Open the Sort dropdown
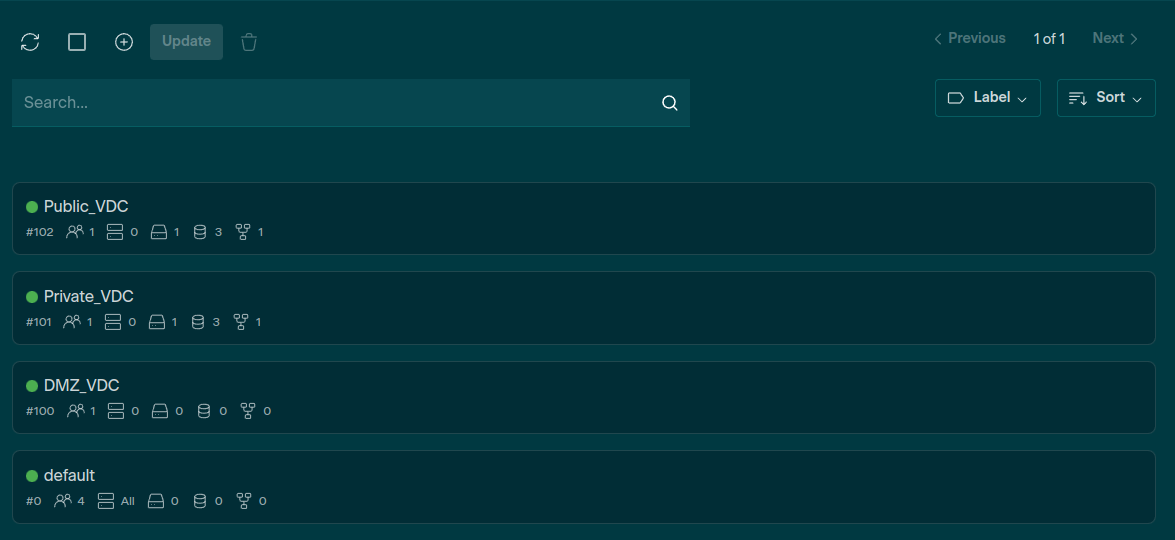 tap(1106, 98)
